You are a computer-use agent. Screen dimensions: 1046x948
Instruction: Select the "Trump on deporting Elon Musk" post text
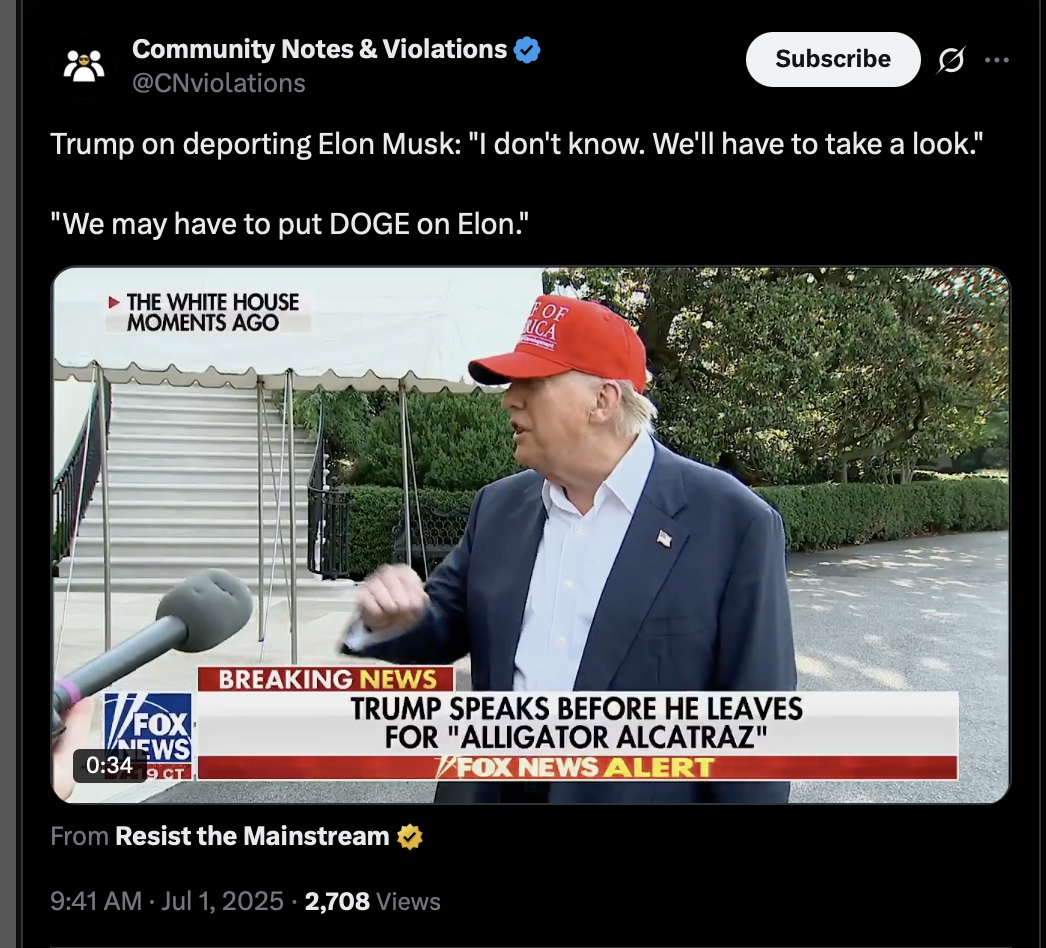tap(516, 144)
